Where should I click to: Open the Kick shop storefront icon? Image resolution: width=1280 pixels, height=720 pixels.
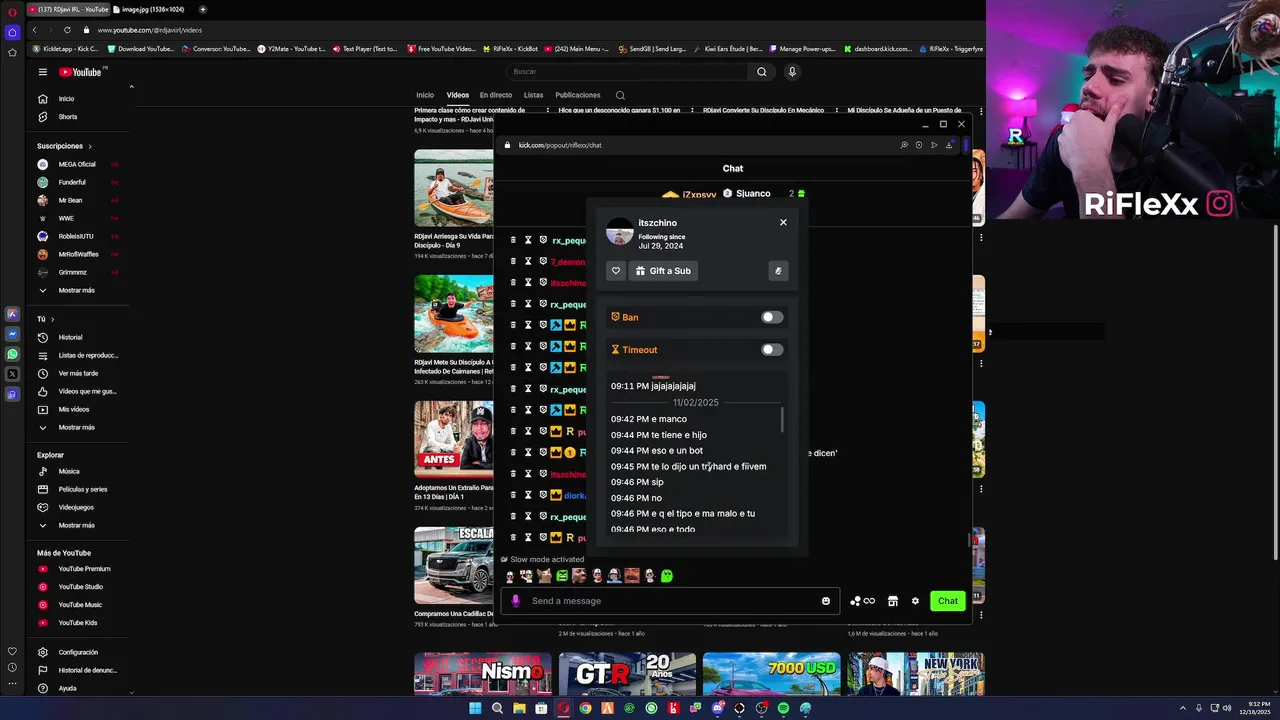click(x=893, y=601)
